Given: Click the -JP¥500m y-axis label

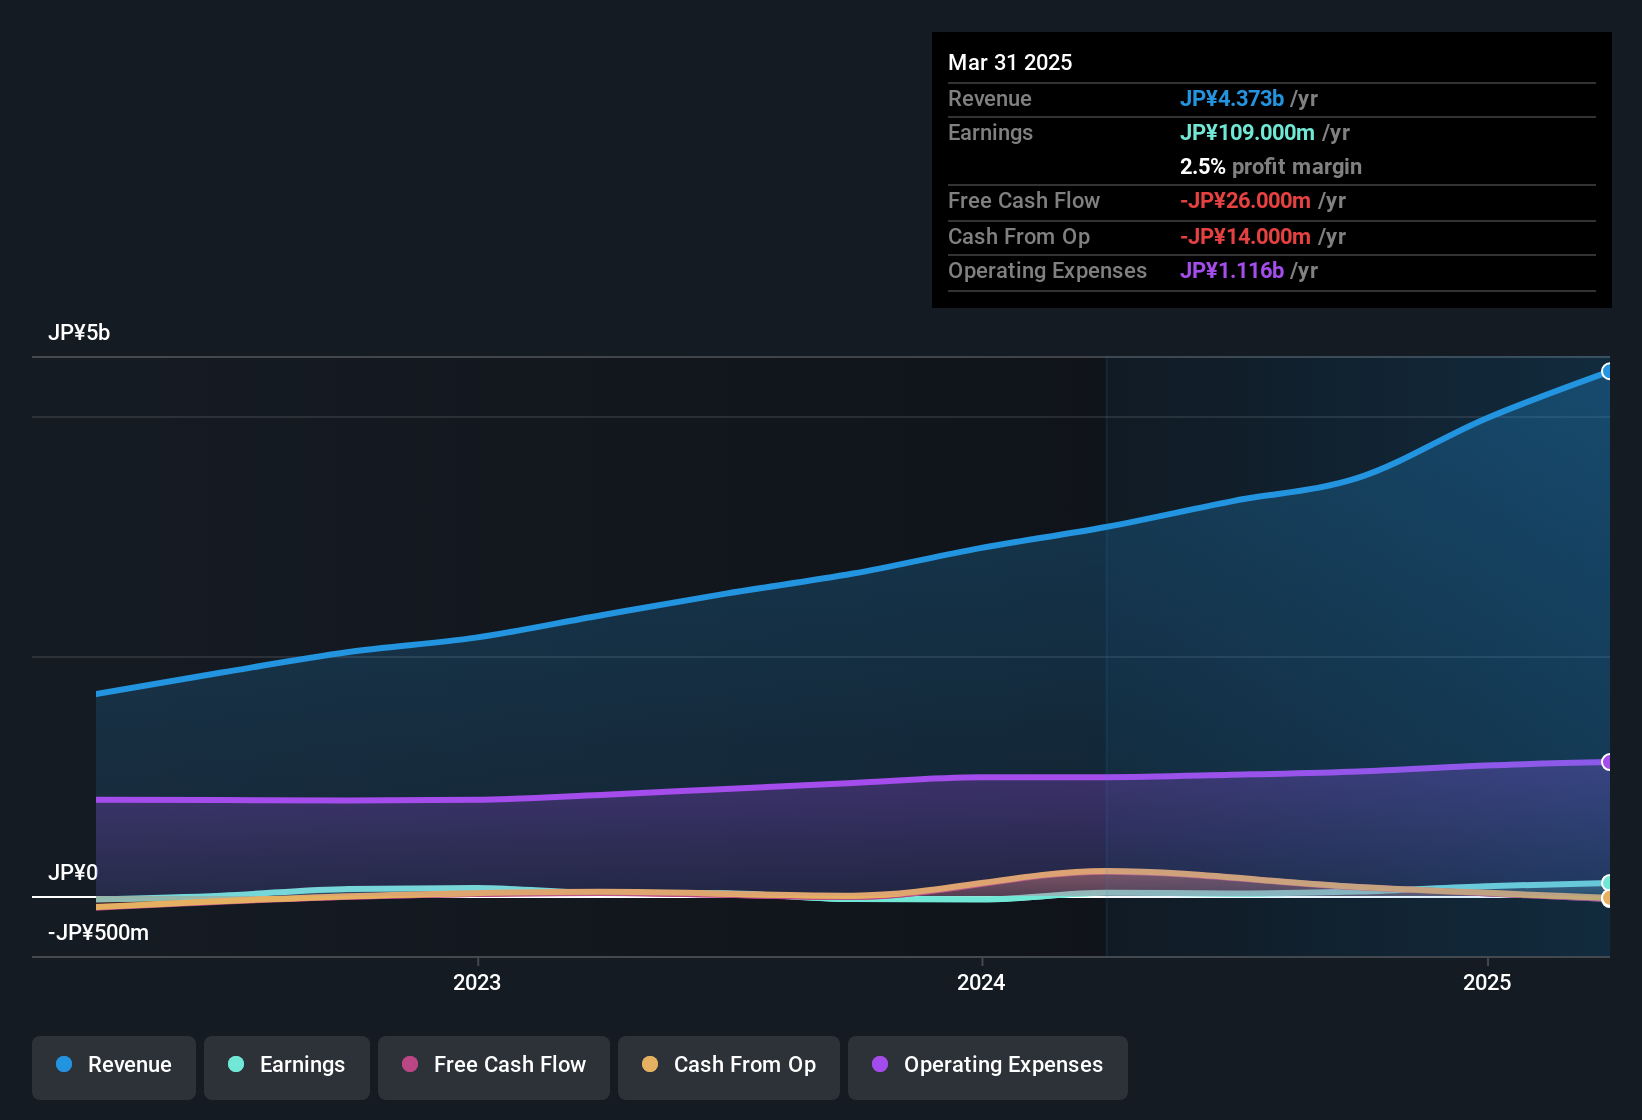Looking at the screenshot, I should pyautogui.click(x=98, y=932).
